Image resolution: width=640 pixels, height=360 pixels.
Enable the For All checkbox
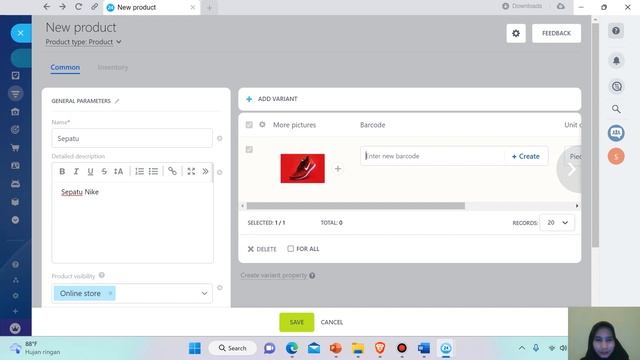[290, 249]
